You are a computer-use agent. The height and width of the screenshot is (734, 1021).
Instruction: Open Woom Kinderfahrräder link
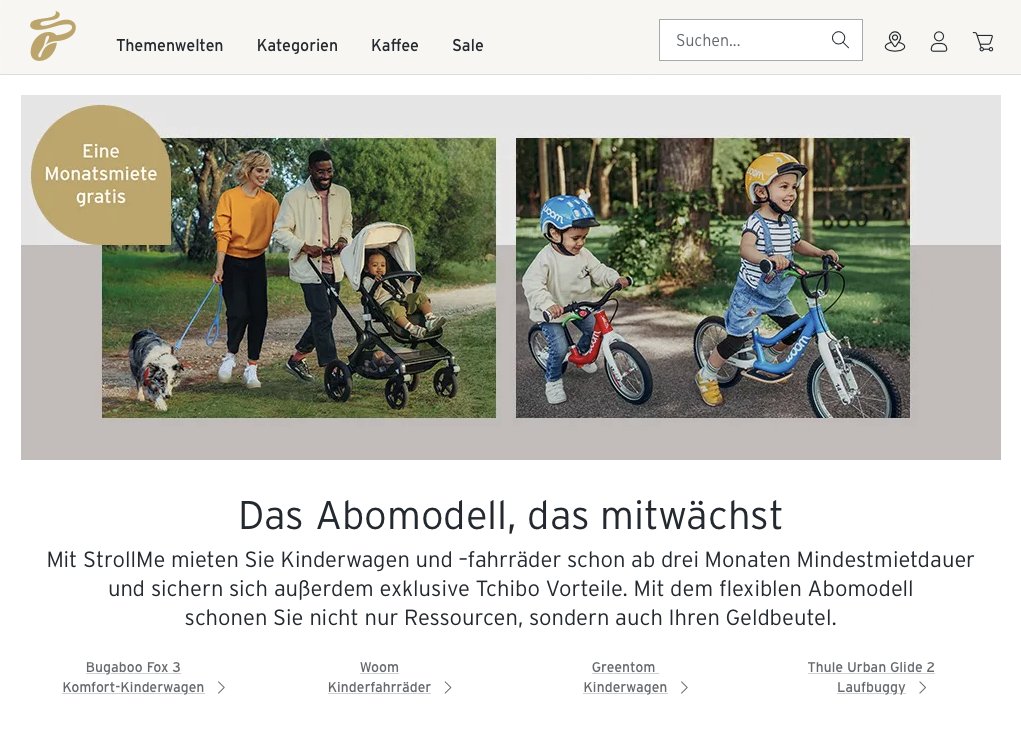(x=380, y=677)
